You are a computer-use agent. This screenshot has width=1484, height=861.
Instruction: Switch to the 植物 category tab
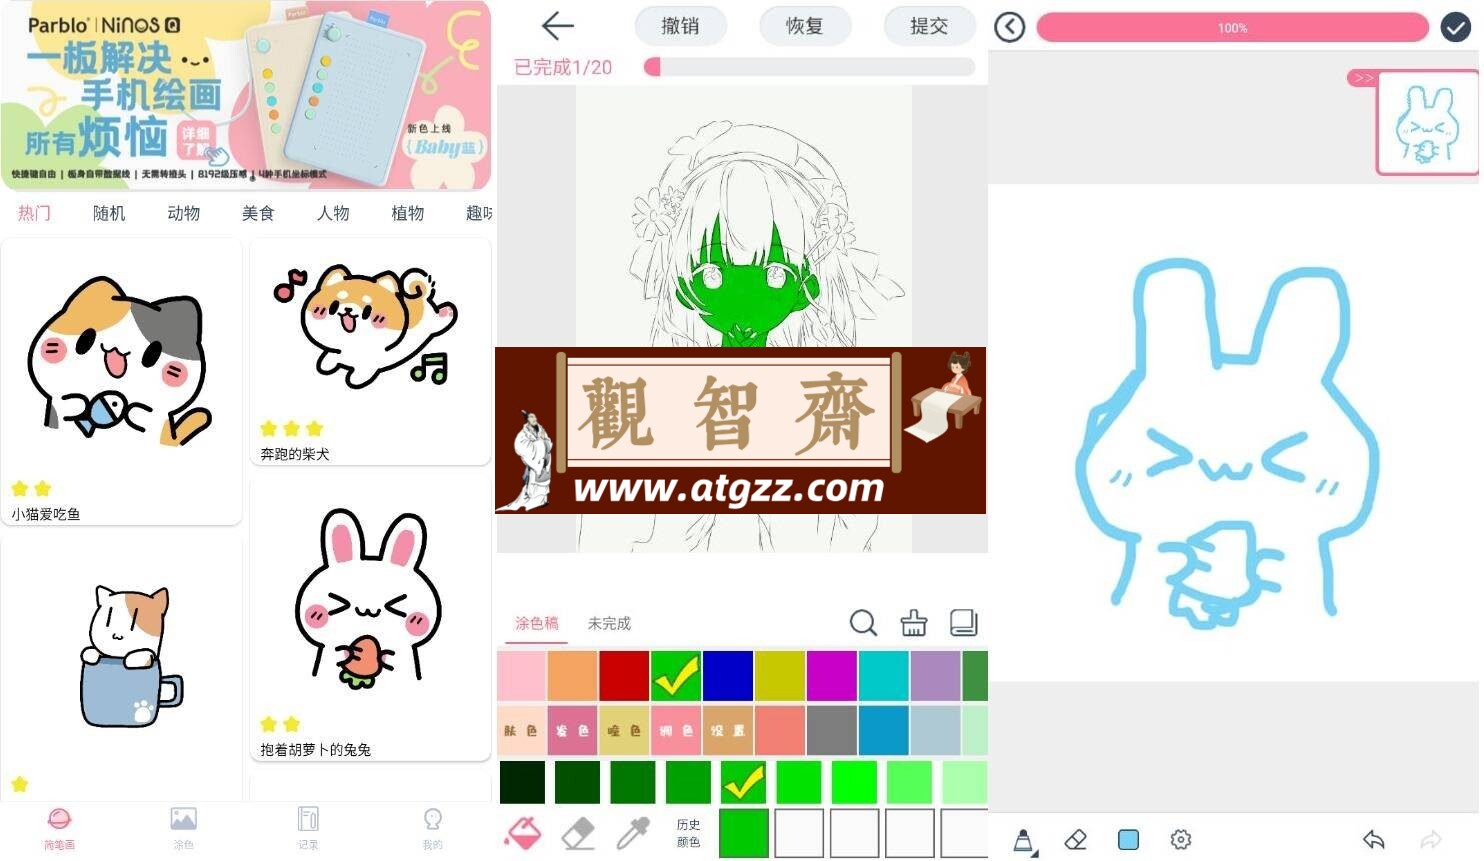[408, 213]
